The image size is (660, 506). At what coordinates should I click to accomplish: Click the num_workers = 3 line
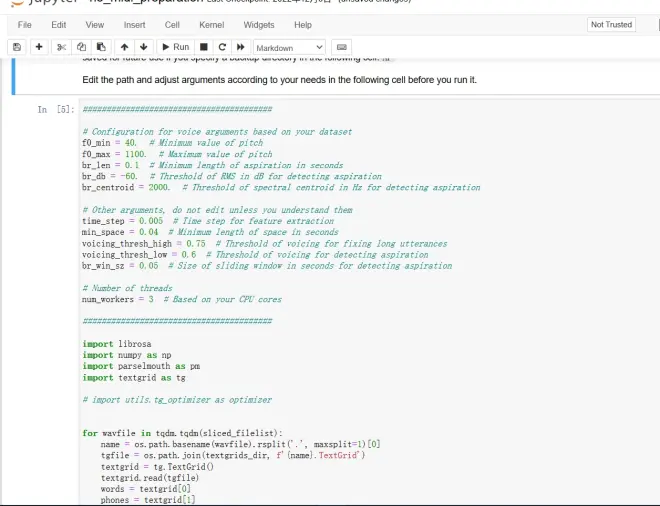point(182,299)
